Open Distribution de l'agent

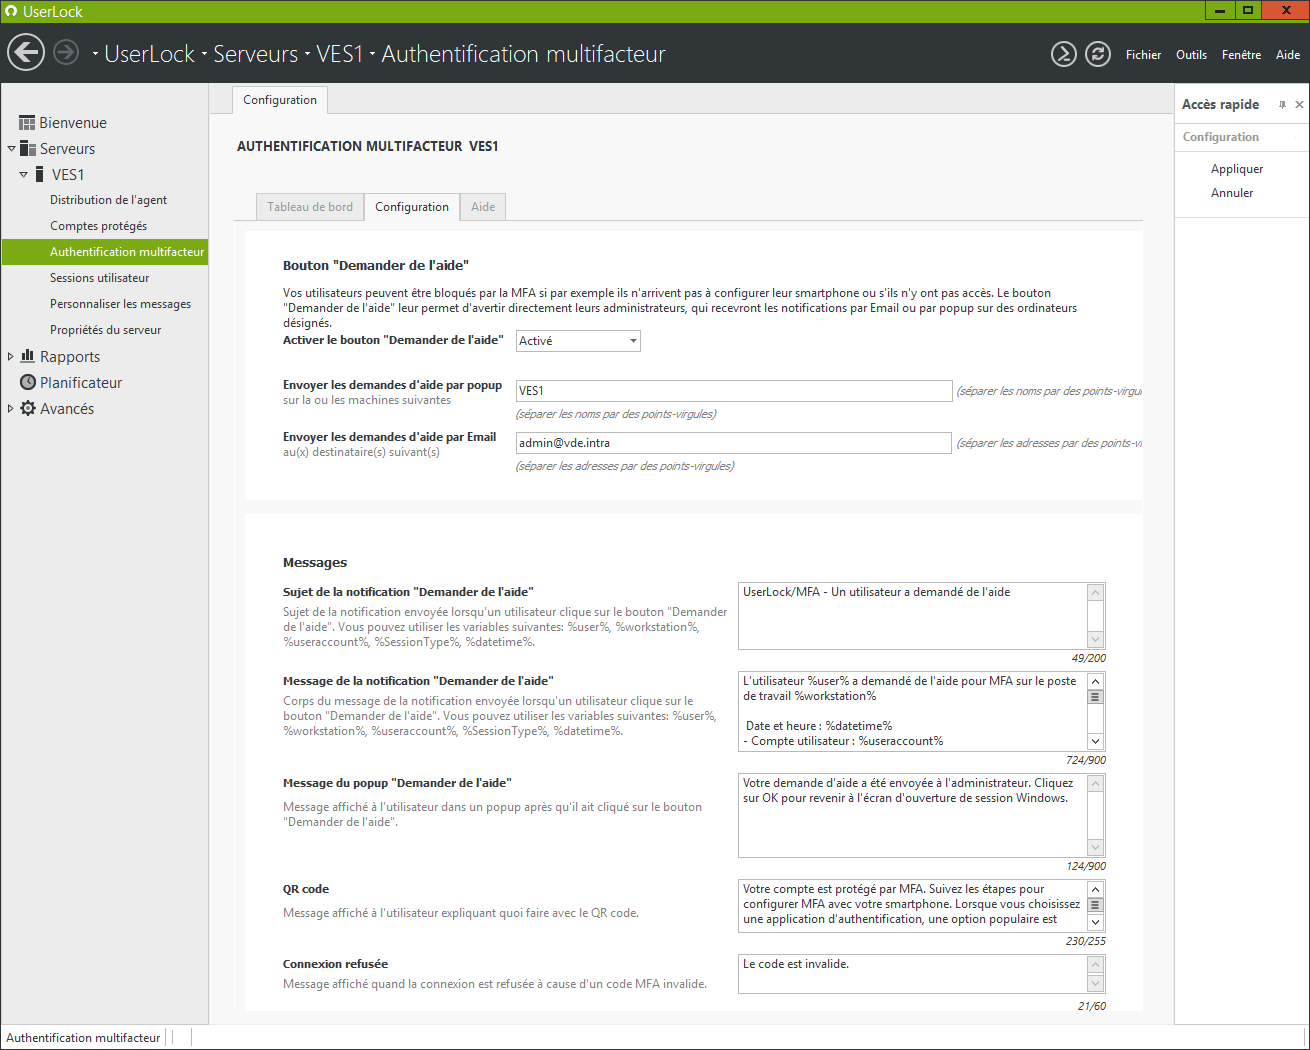pos(108,200)
